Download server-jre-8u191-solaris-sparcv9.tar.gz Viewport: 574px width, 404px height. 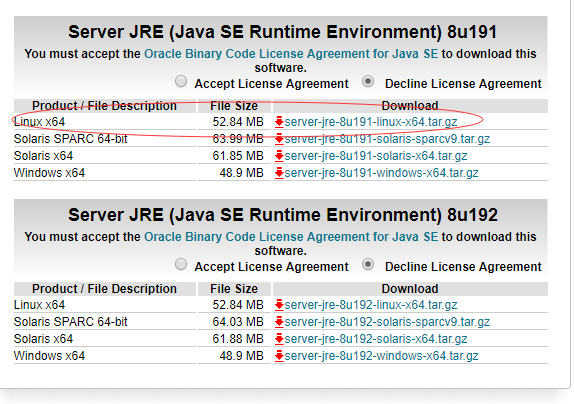pyautogui.click(x=387, y=139)
